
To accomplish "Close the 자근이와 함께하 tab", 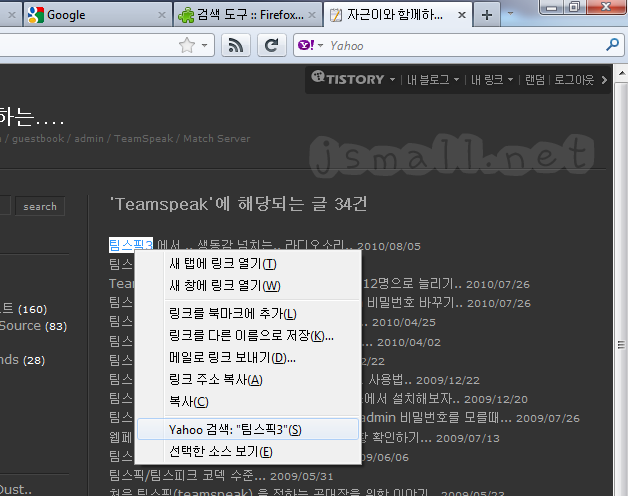I will (462, 15).
